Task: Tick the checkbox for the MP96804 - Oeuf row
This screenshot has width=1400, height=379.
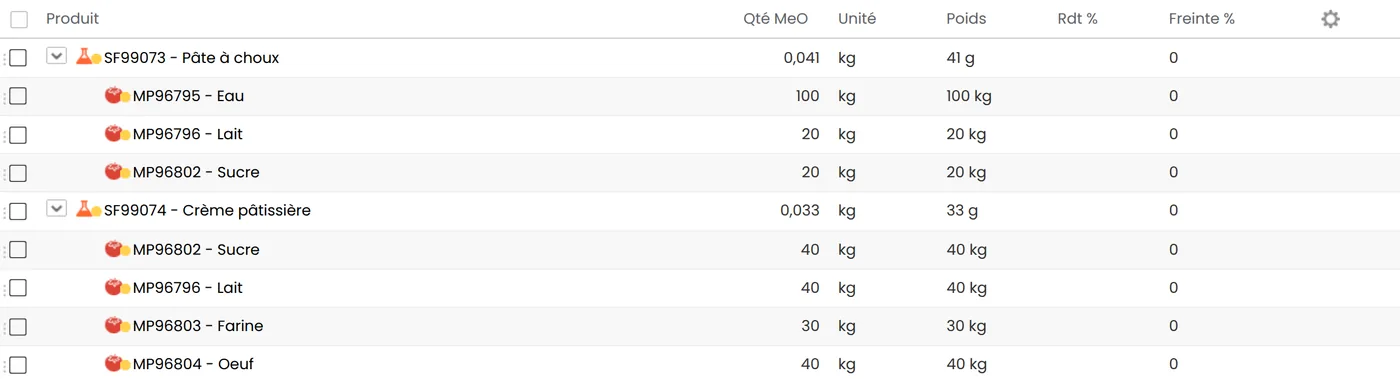Action: pyautogui.click(x=18, y=364)
